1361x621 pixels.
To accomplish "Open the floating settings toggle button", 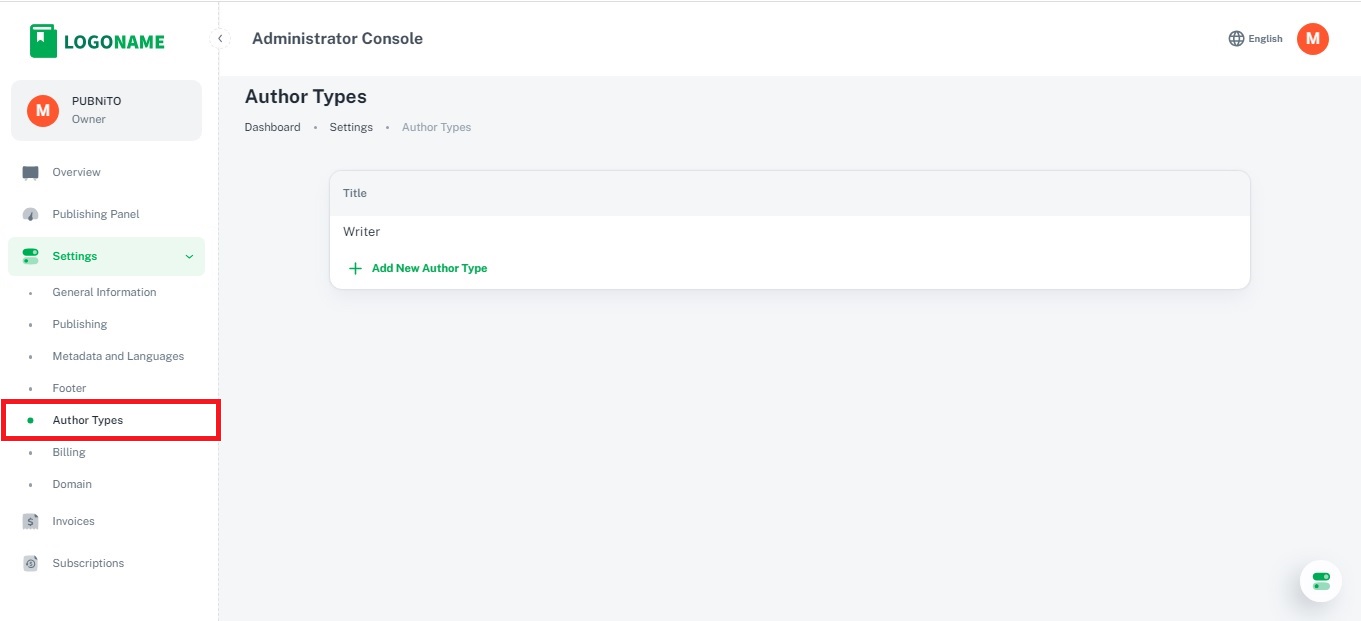I will (x=1320, y=581).
